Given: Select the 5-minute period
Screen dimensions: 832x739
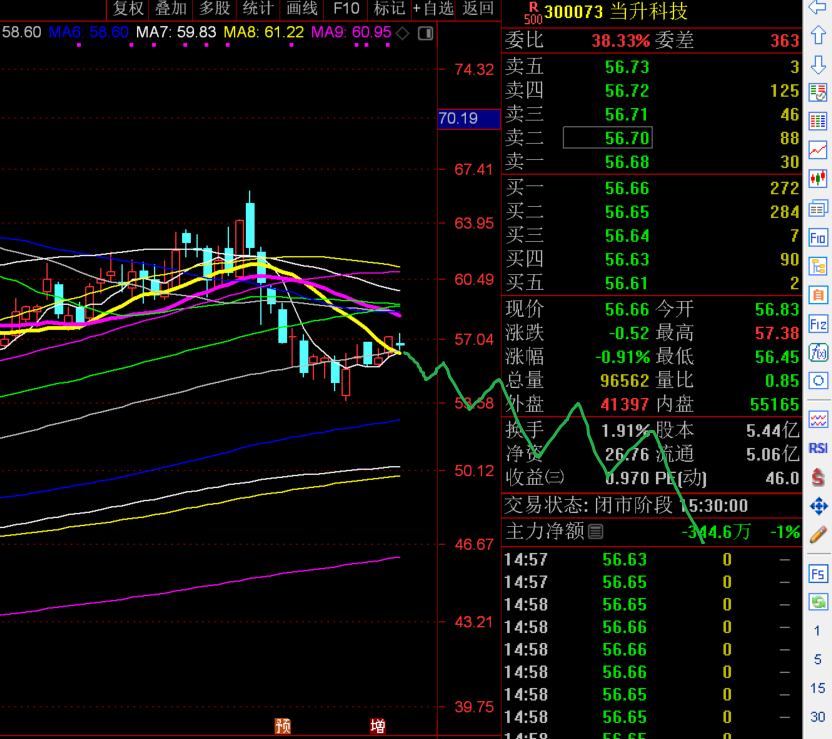Looking at the screenshot, I should click(817, 659).
